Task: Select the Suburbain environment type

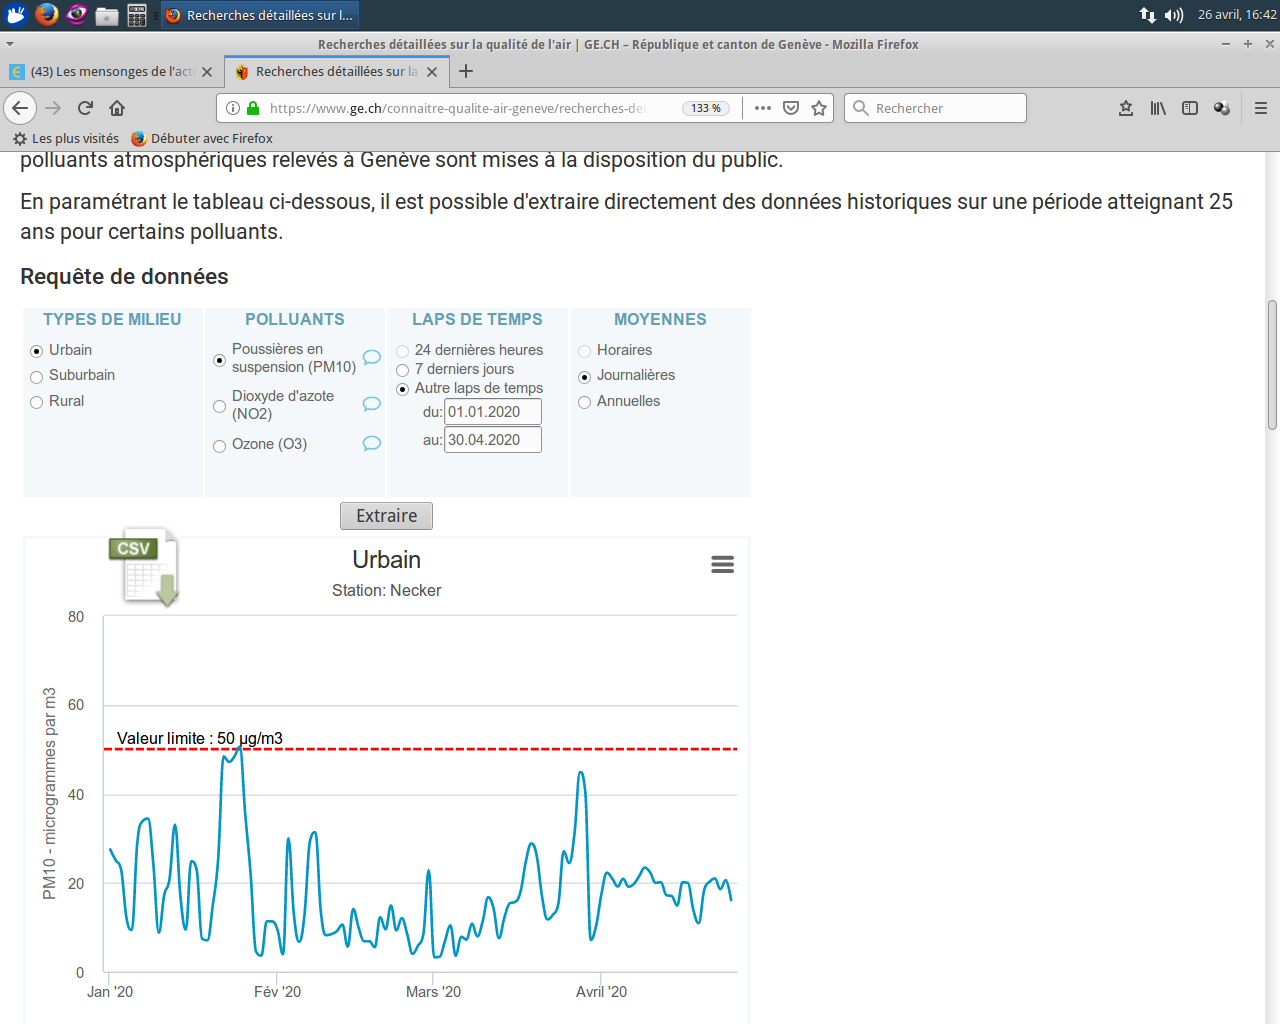Action: click(x=37, y=377)
